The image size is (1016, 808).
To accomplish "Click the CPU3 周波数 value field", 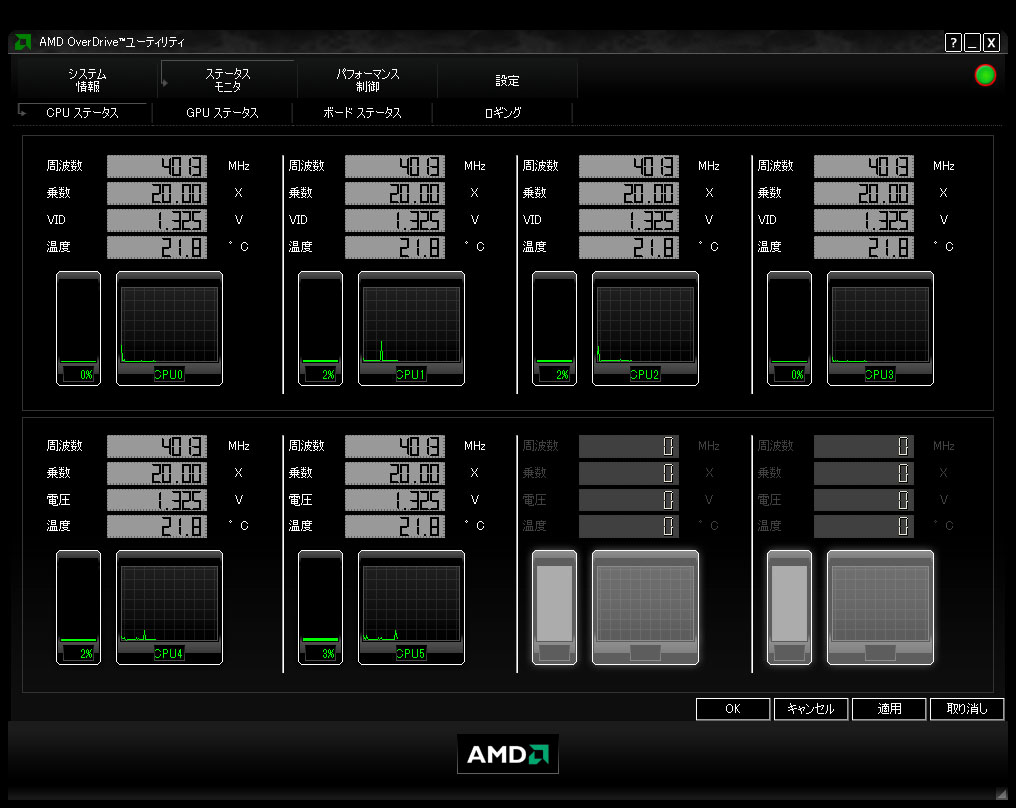I will pos(864,167).
